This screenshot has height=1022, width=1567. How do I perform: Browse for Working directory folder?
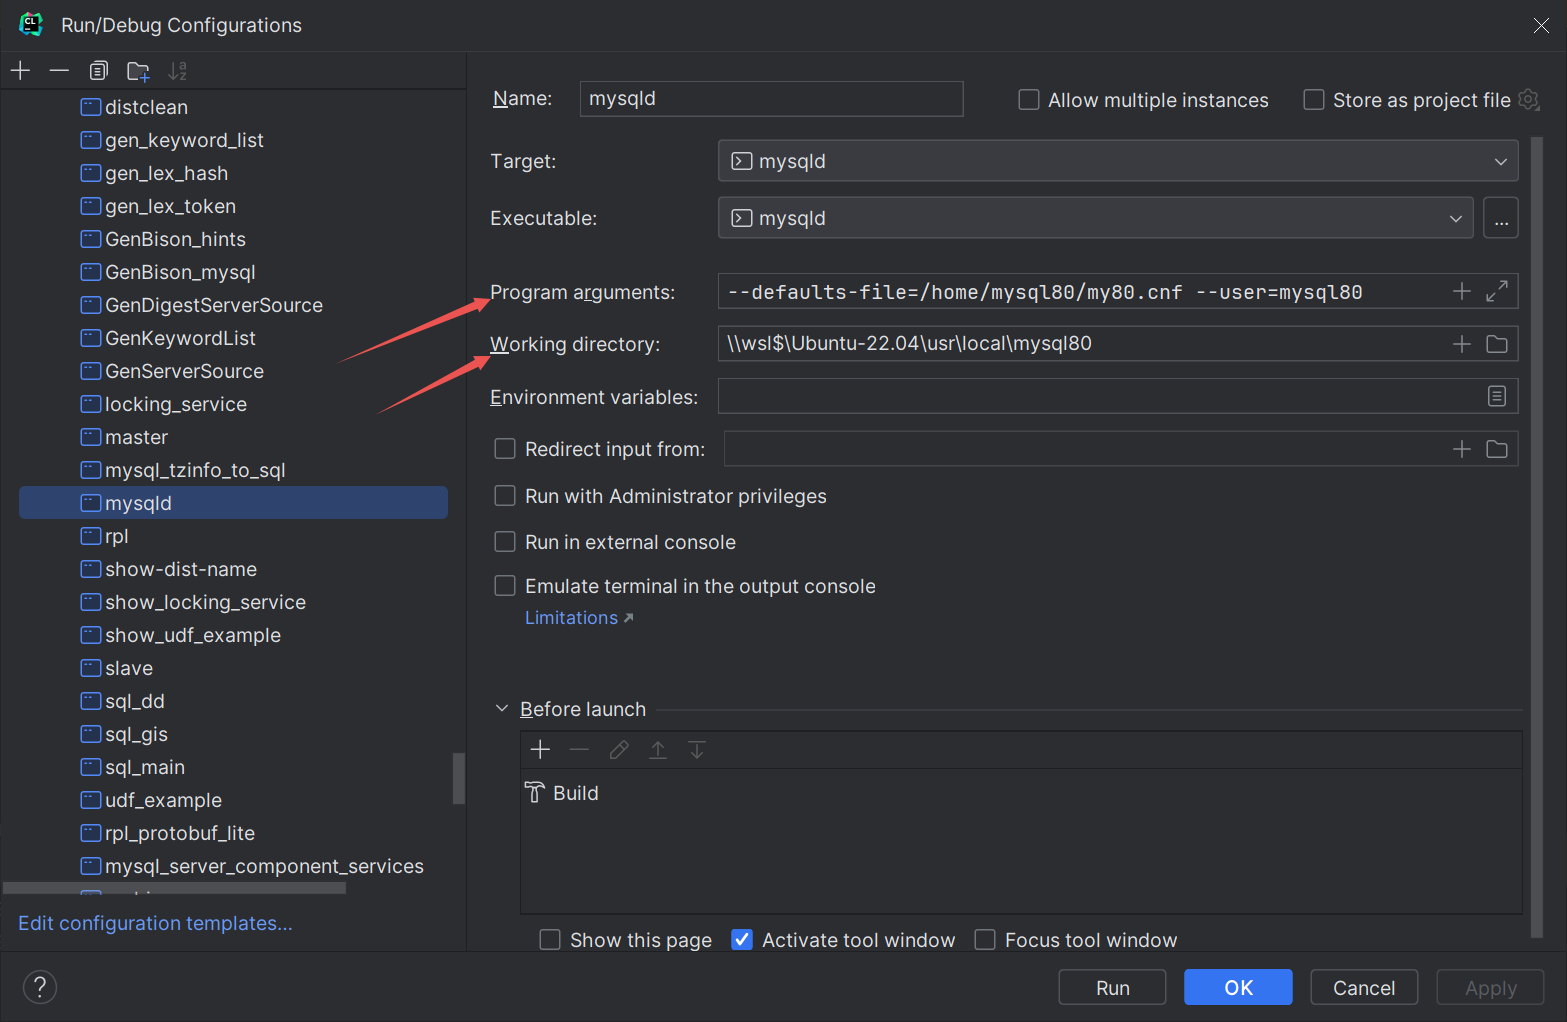tap(1497, 344)
